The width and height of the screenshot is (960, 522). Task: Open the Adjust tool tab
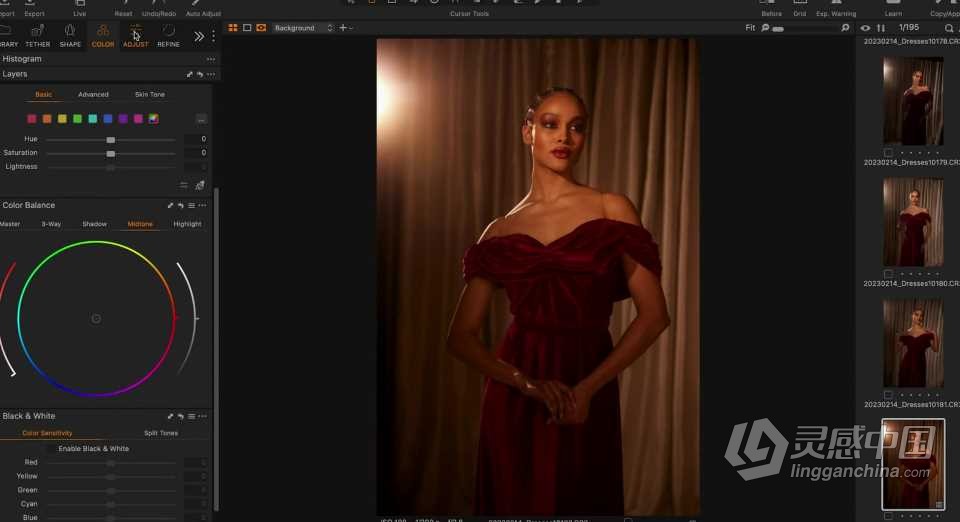tap(135, 36)
